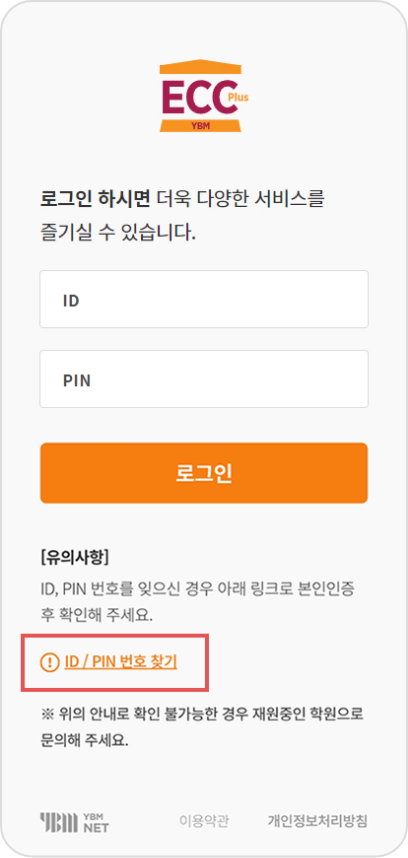Viewport: 408px width, 858px height.
Task: Click the '후 확인해 주세요.' text line
Action: 96,616
